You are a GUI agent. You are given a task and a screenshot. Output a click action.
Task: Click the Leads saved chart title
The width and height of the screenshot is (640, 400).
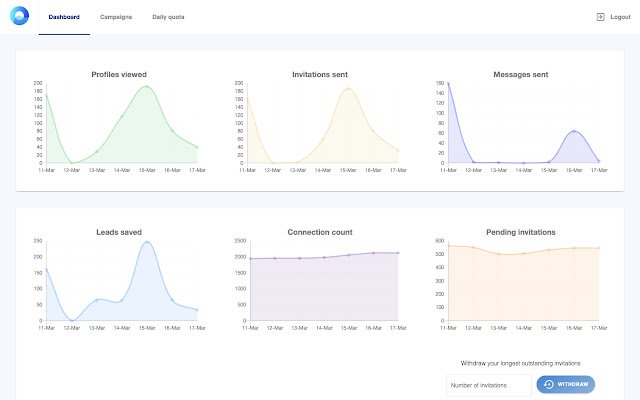click(x=119, y=232)
